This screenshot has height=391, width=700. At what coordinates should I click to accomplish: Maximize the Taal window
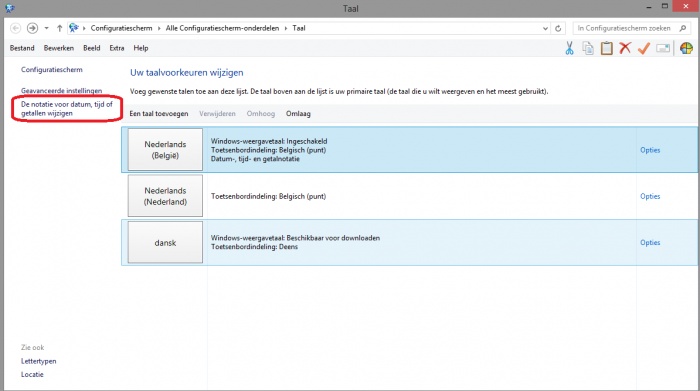tap(665, 6)
